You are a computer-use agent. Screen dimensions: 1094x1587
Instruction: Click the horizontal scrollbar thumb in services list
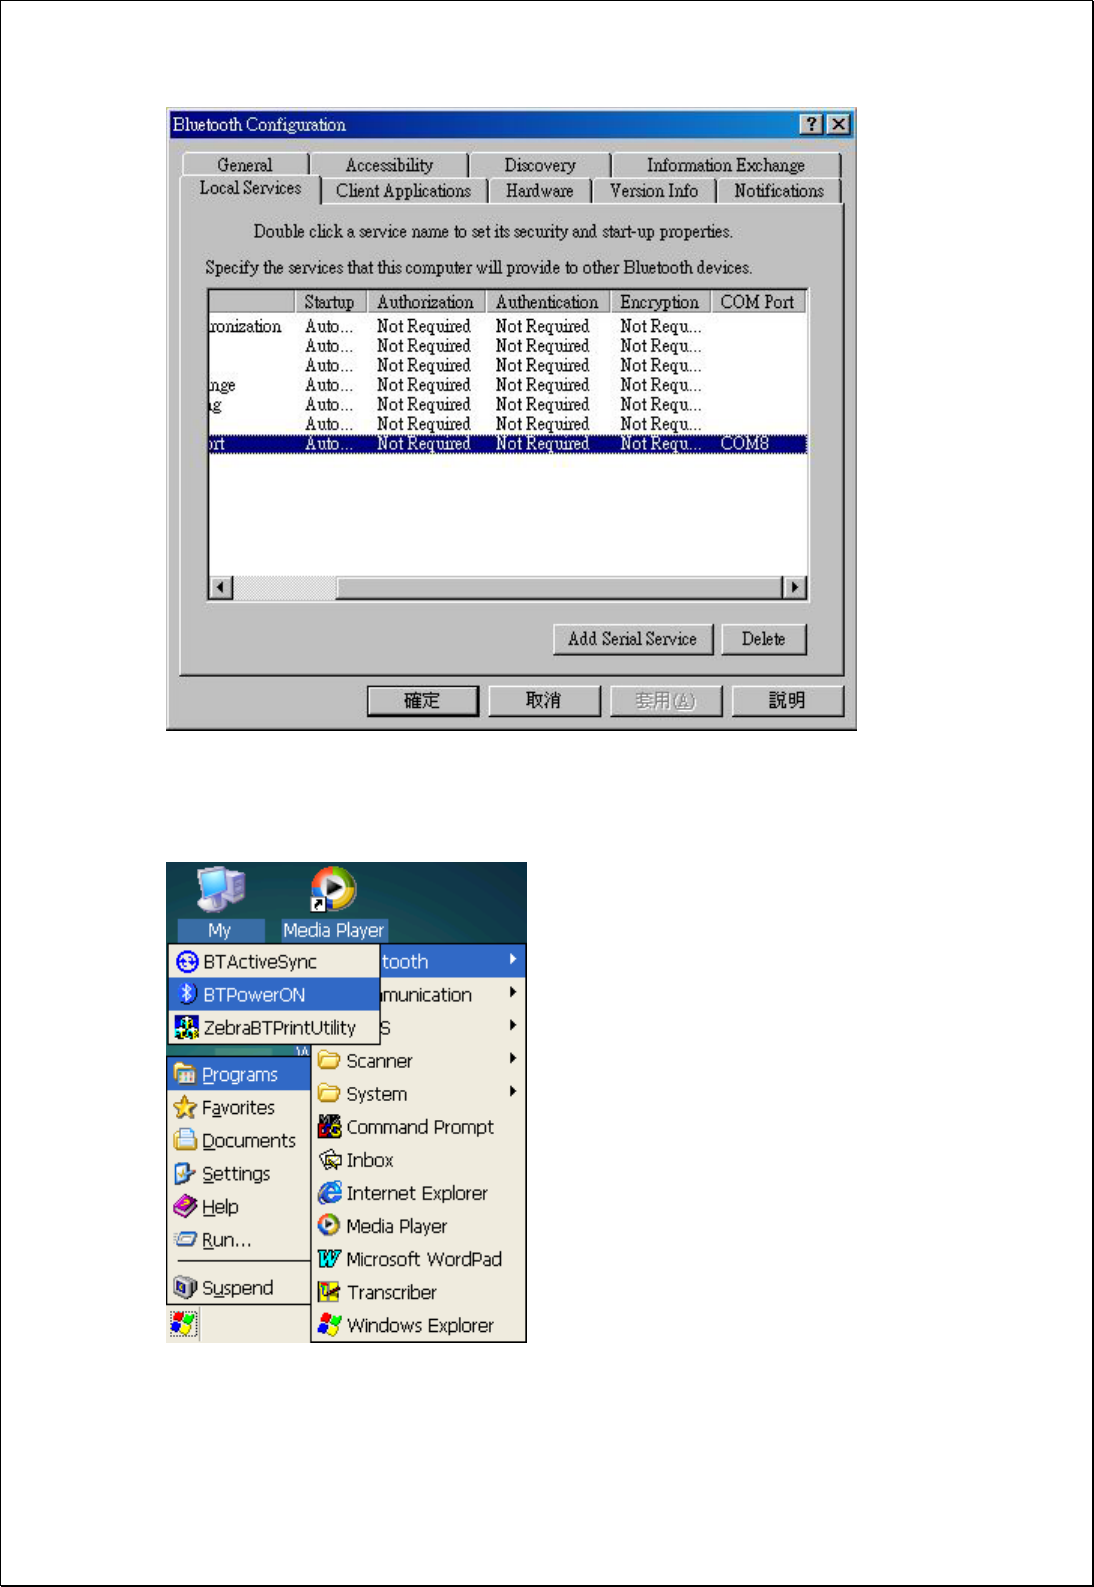(559, 587)
